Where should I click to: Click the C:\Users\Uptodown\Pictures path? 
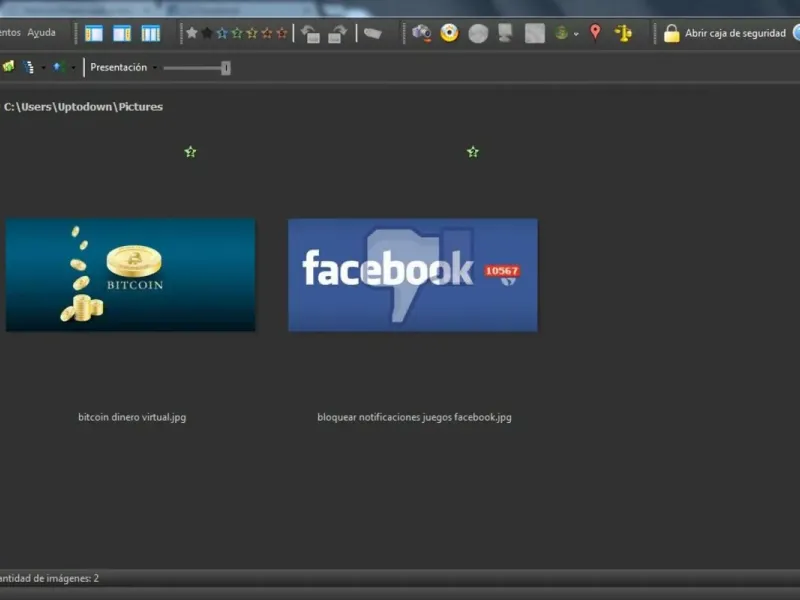tap(83, 107)
